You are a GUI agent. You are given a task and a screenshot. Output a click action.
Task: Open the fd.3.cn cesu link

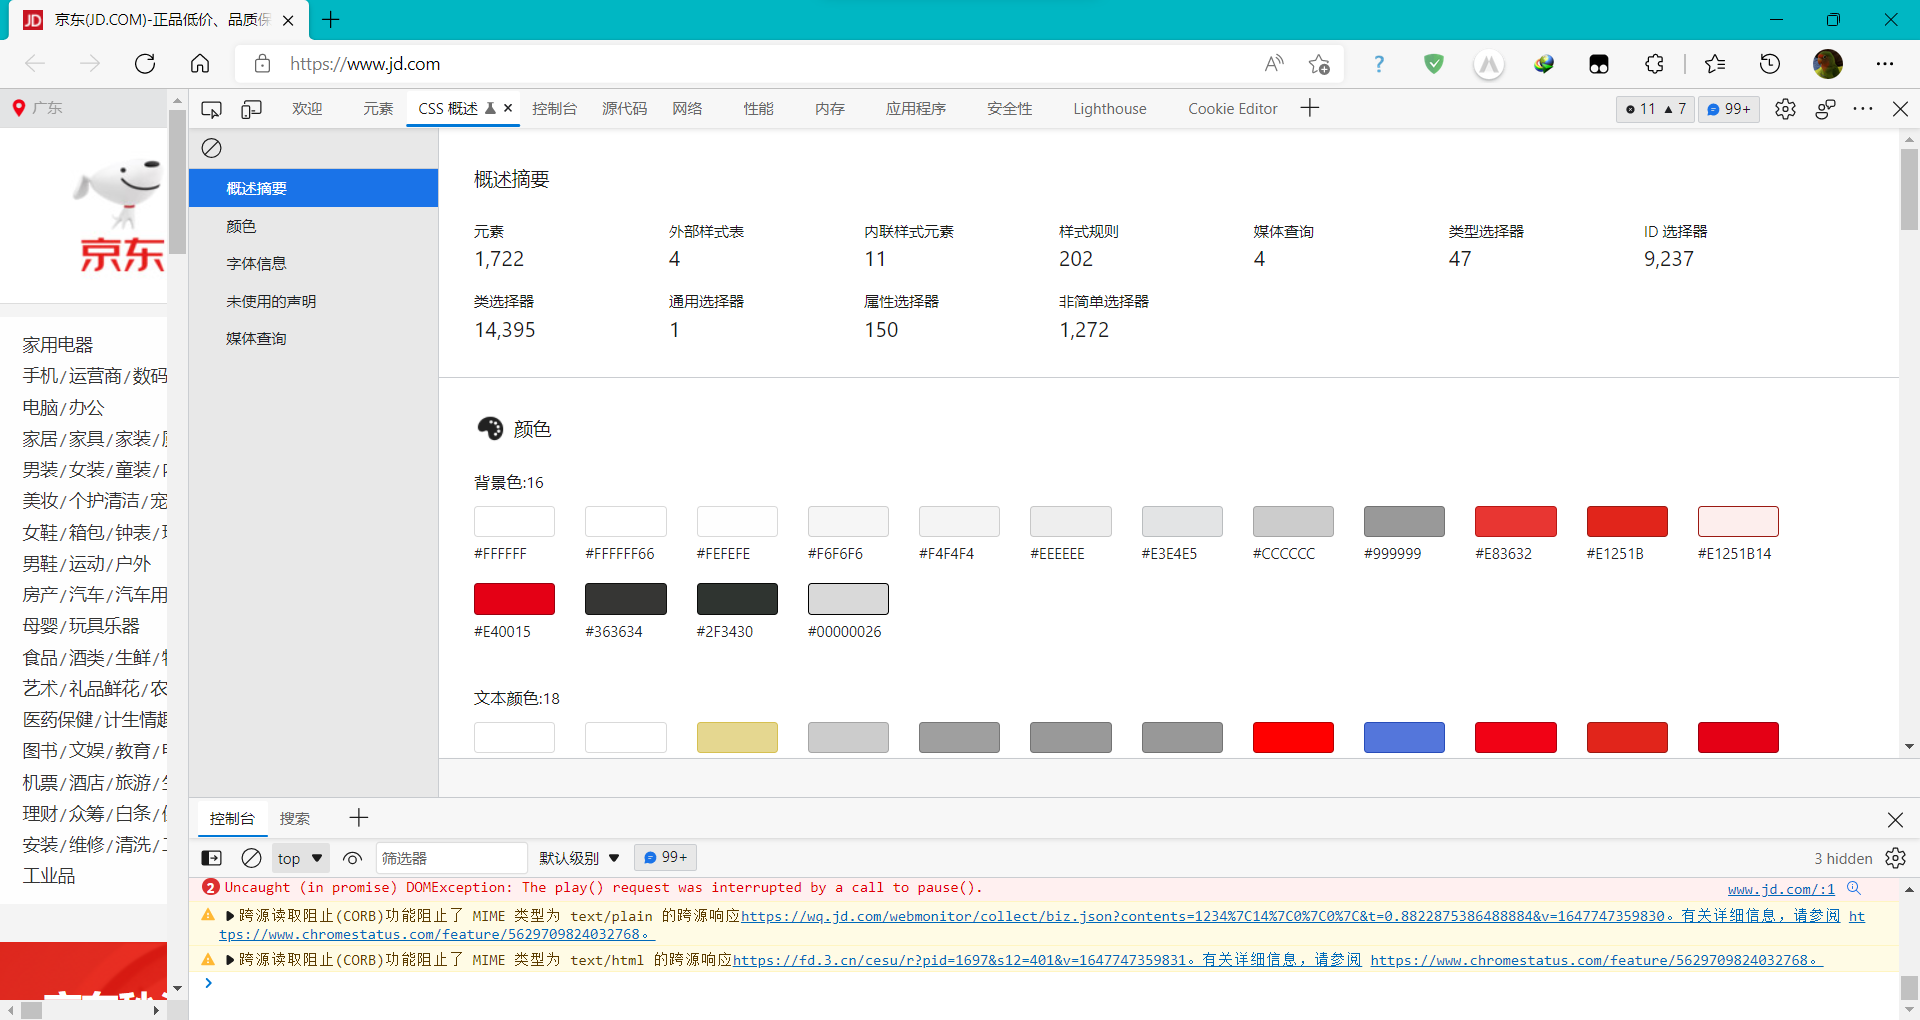click(959, 960)
